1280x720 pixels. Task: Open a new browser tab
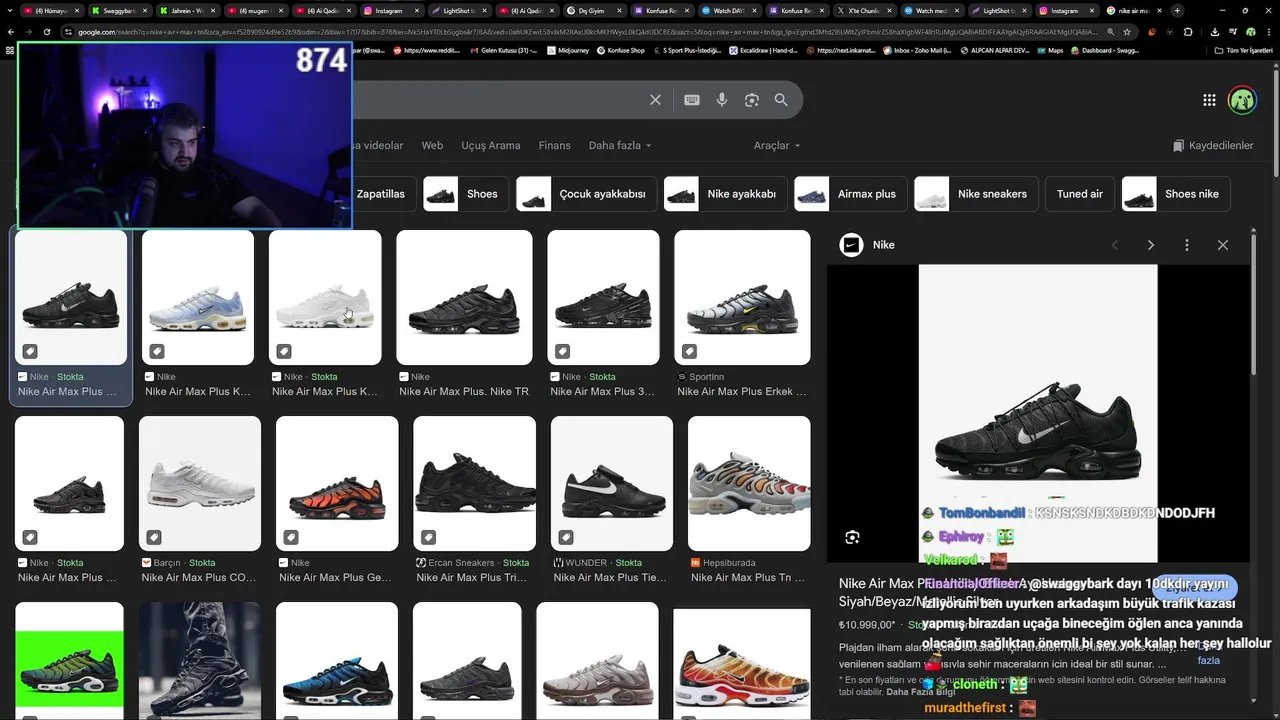click(x=1177, y=11)
